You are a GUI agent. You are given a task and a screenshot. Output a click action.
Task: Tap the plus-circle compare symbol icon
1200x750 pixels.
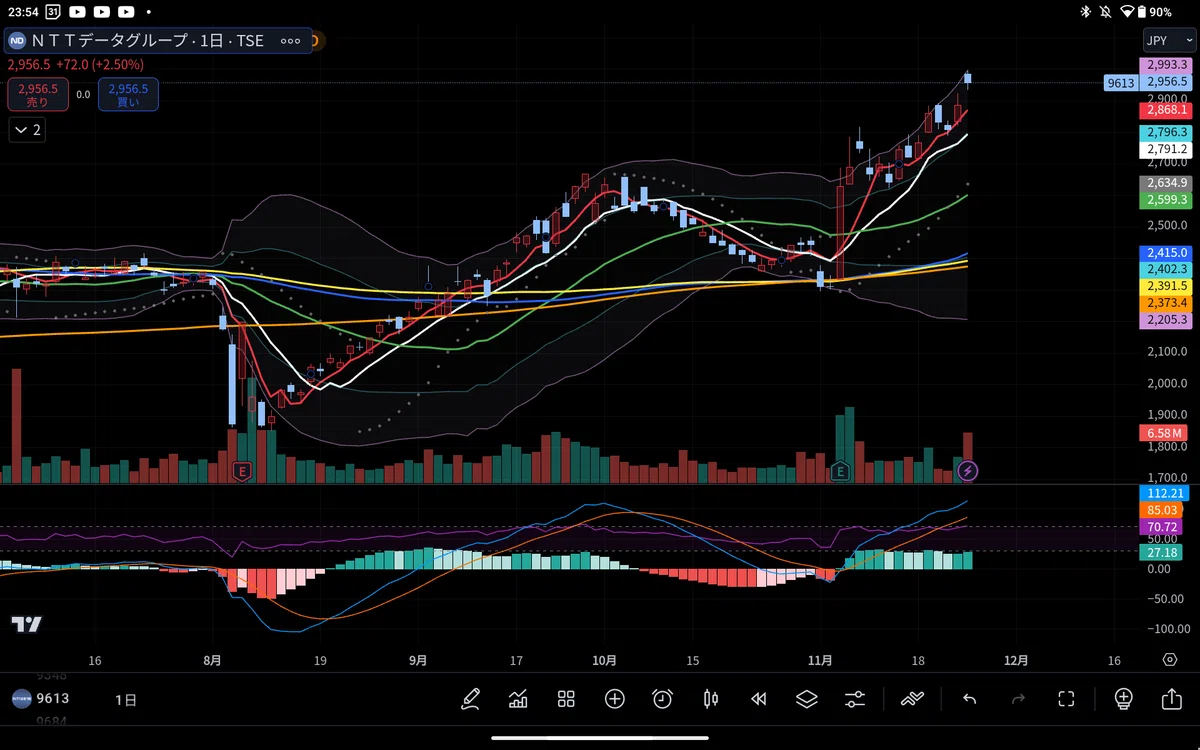[614, 699]
